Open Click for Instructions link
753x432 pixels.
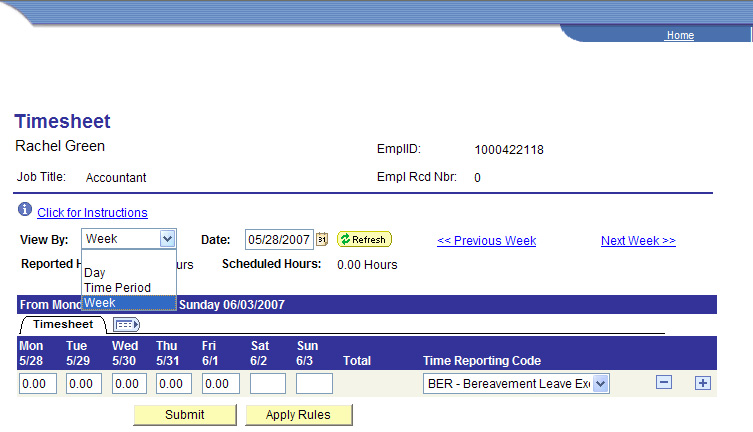(92, 213)
